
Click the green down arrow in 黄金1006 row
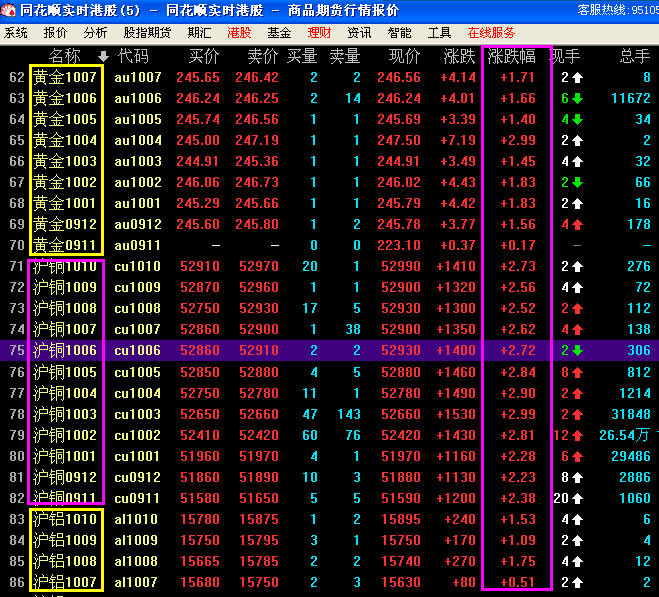click(x=578, y=98)
